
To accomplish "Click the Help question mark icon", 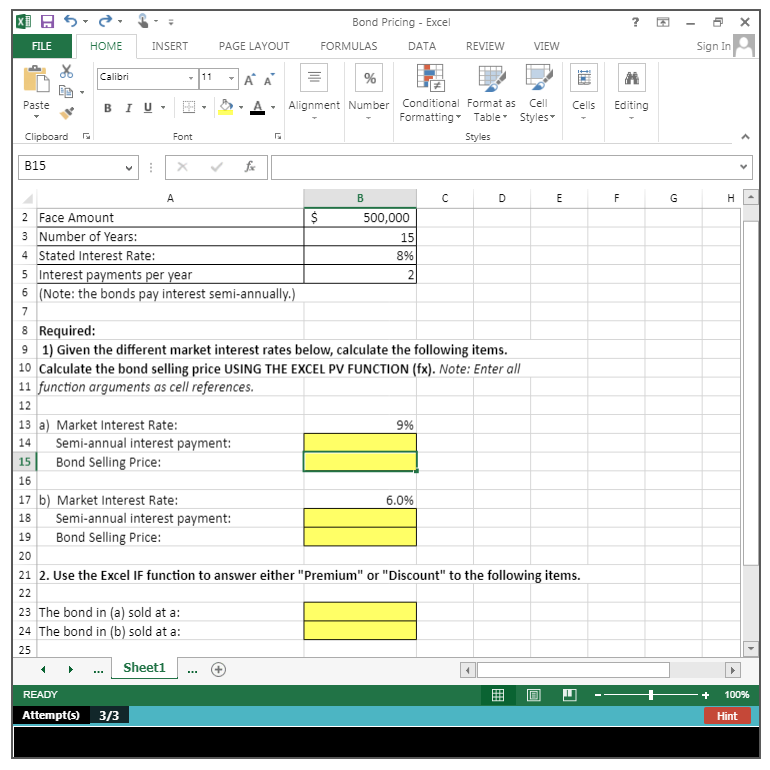I will point(635,22).
